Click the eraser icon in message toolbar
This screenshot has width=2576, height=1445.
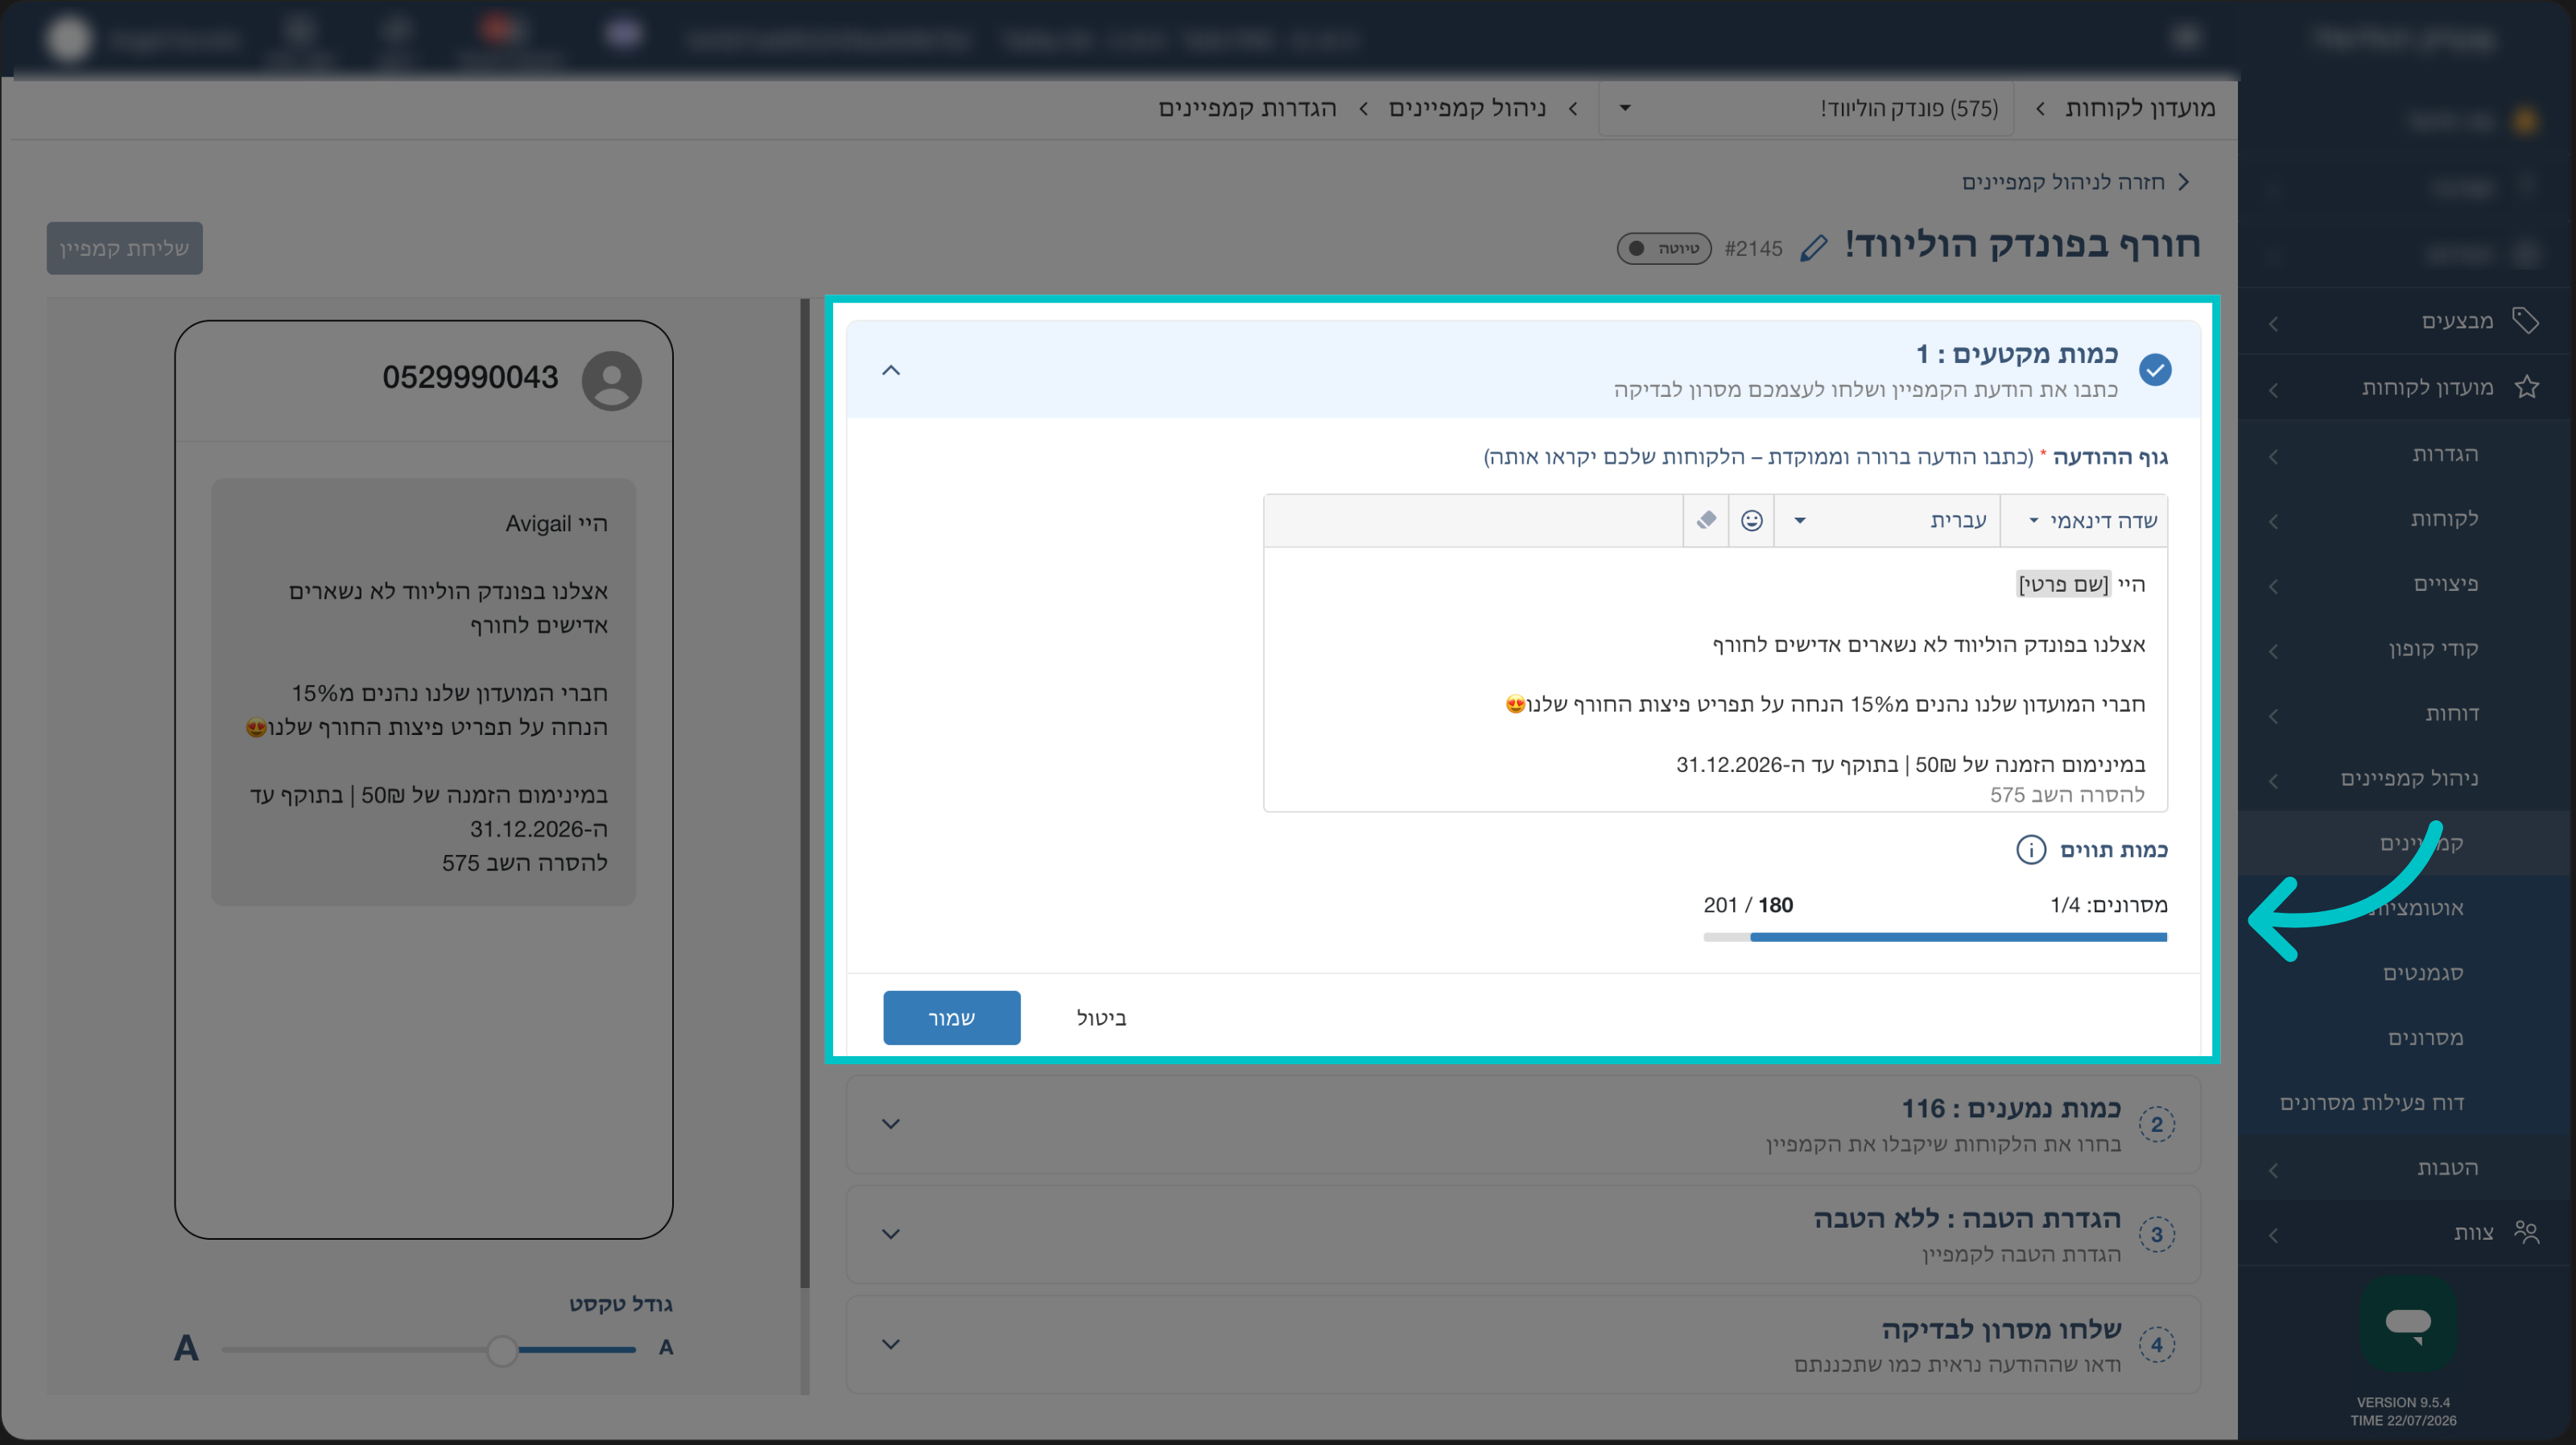pos(1707,520)
